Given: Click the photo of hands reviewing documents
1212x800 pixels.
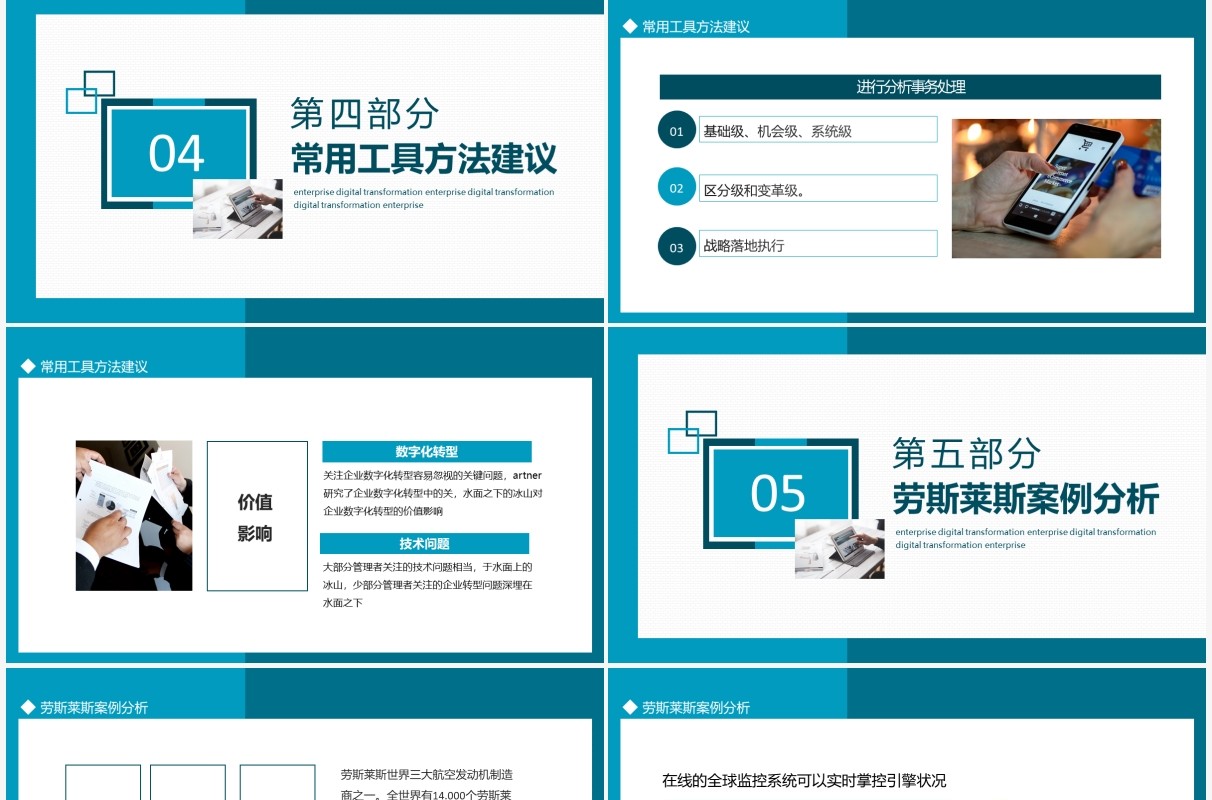Looking at the screenshot, I should coord(134,516).
